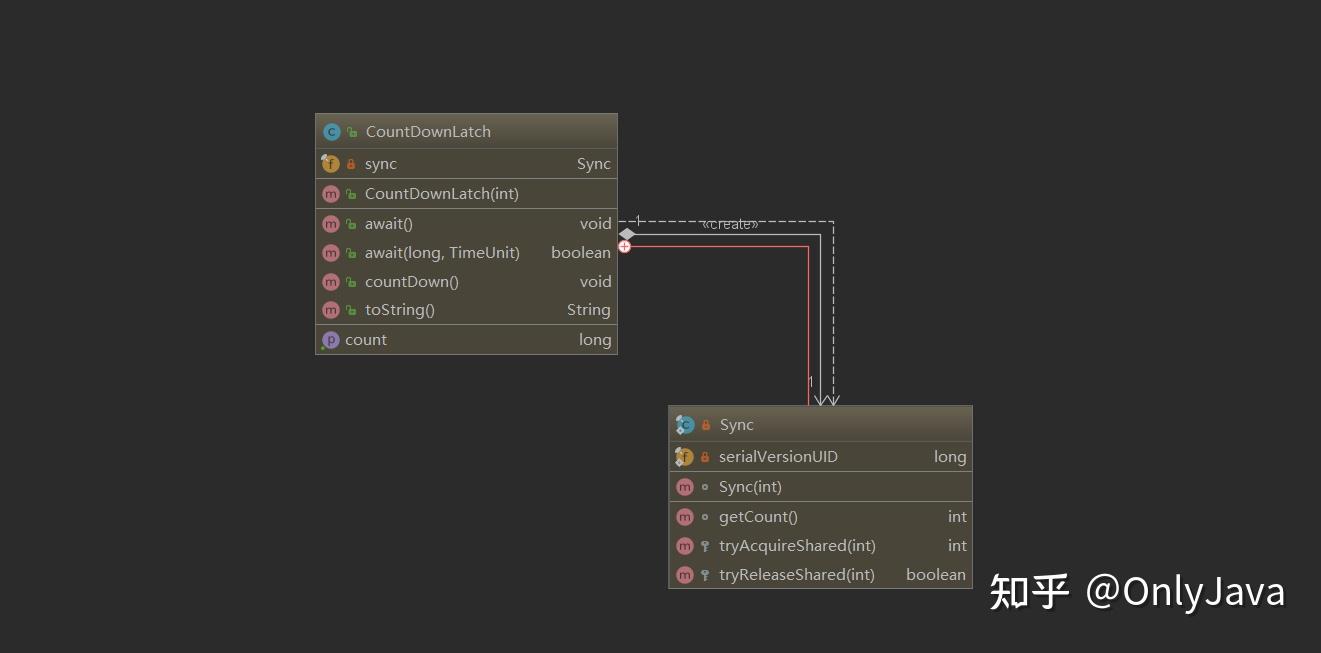
Task: Click the long type of serialVersionUID
Action: [950, 457]
